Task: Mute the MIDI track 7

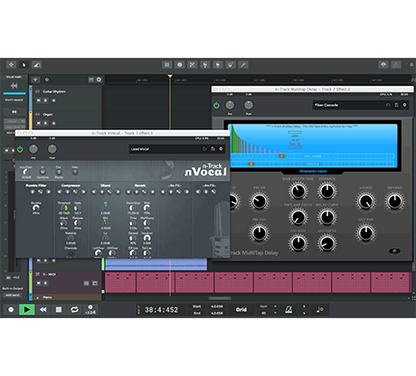Action: point(39,283)
